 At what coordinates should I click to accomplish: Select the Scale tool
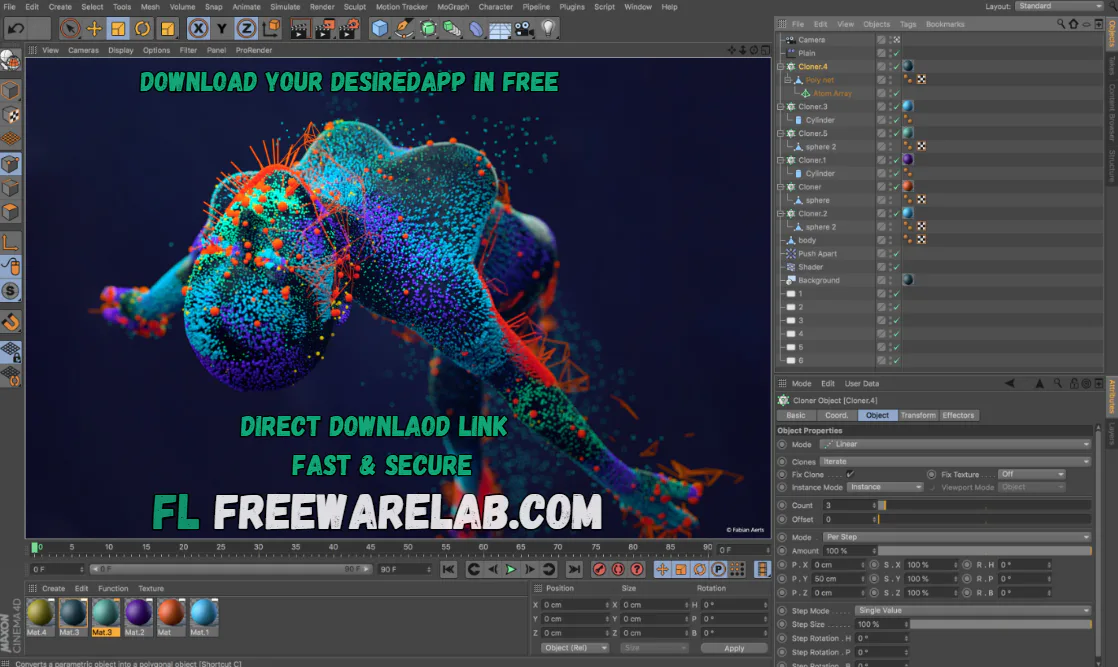pyautogui.click(x=120, y=28)
